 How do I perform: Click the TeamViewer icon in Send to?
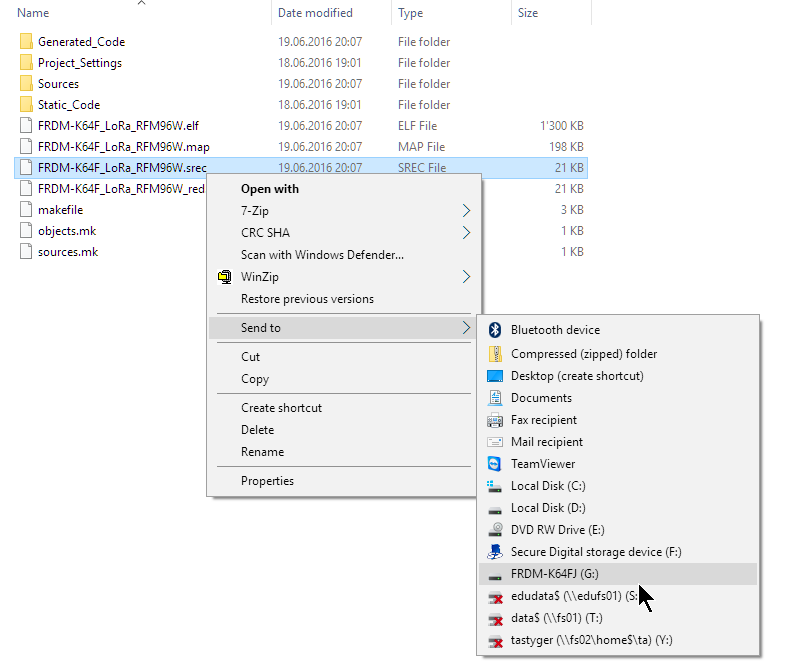click(x=494, y=464)
